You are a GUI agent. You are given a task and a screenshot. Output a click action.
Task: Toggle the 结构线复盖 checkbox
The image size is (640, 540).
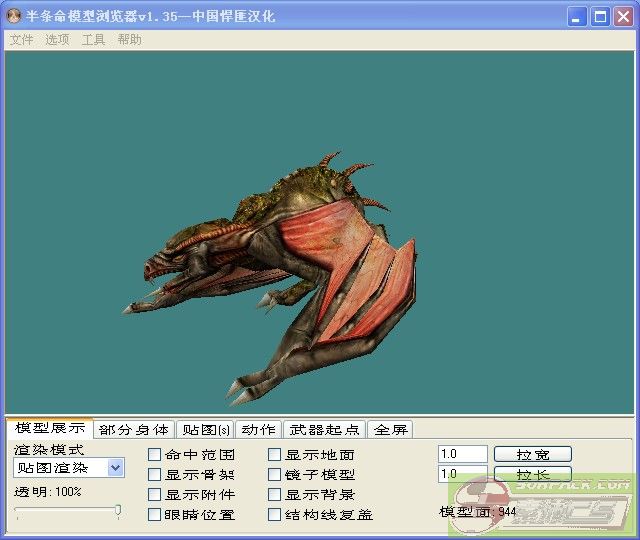pos(274,515)
